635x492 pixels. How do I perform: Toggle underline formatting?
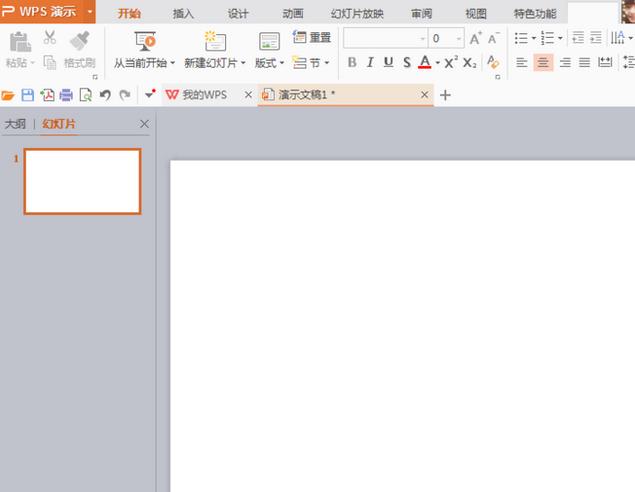(388, 62)
